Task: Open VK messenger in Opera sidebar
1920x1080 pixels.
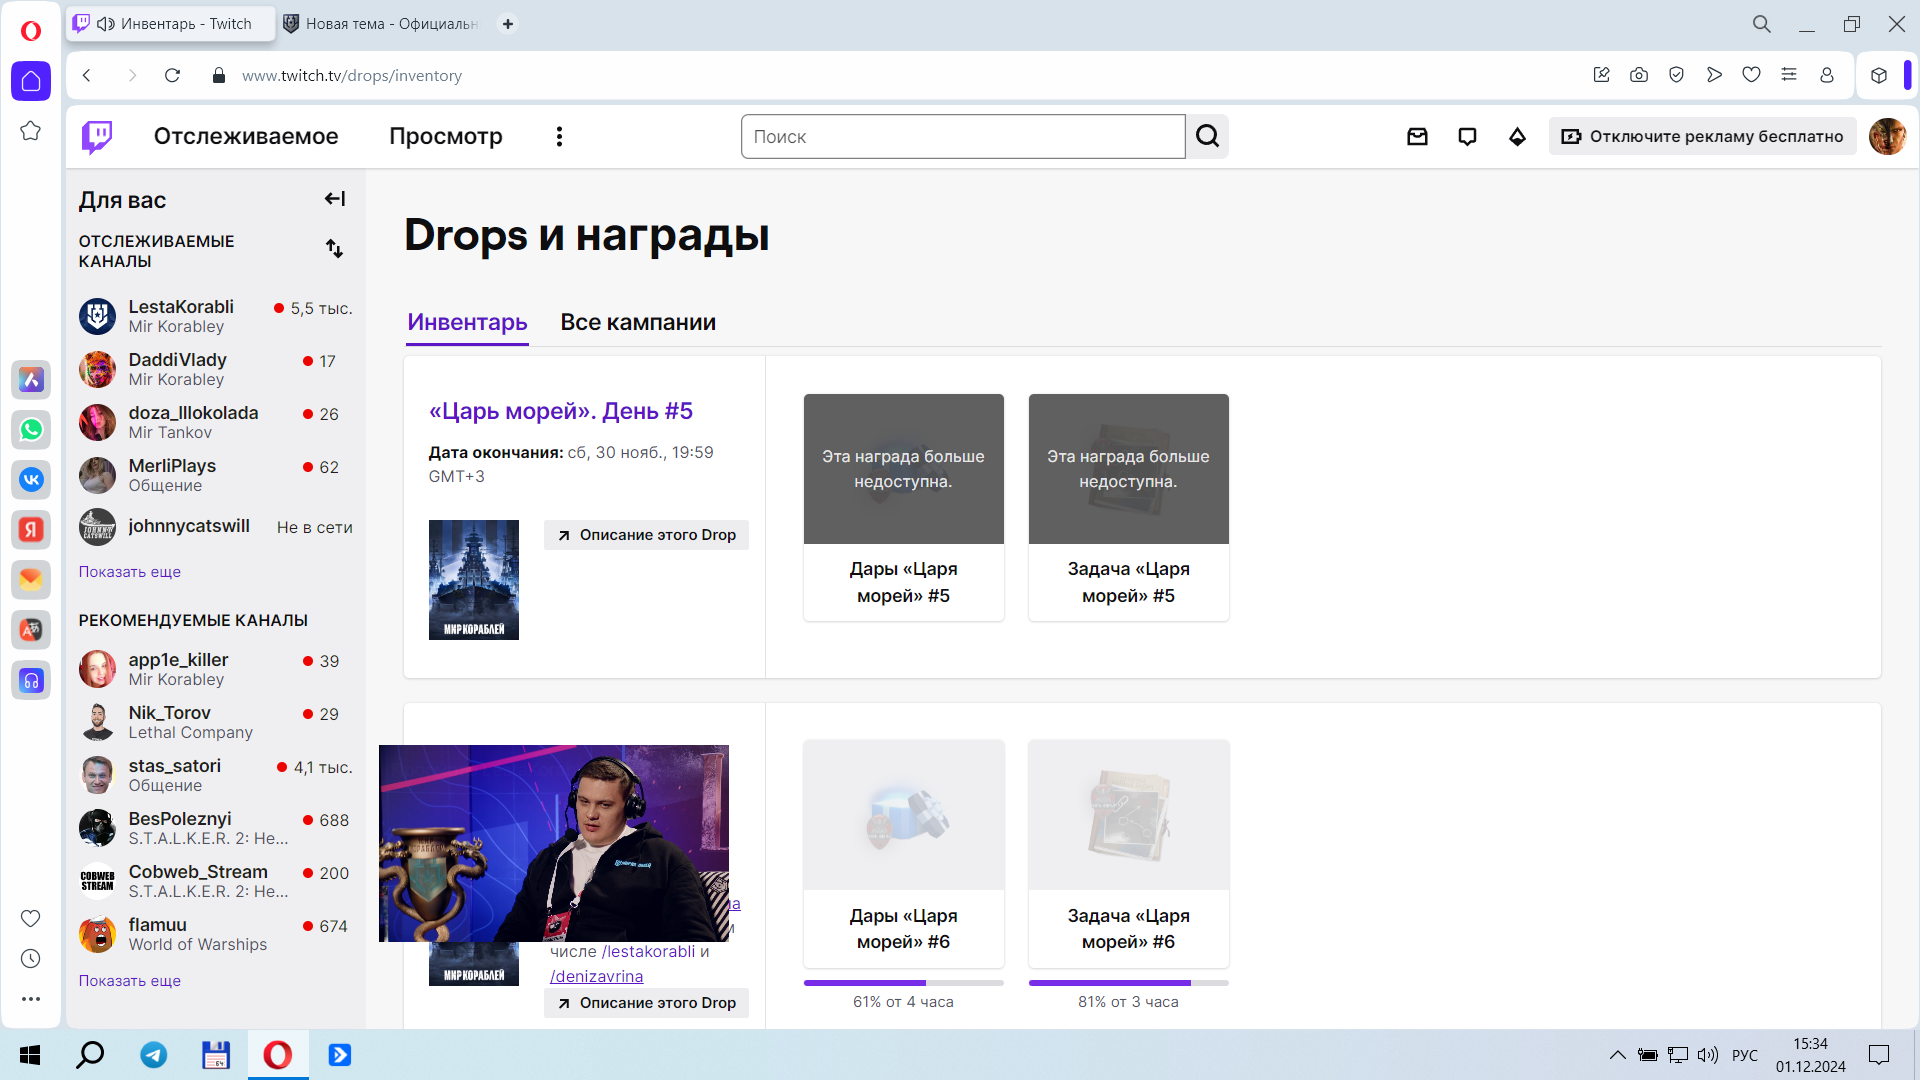Action: [x=31, y=480]
